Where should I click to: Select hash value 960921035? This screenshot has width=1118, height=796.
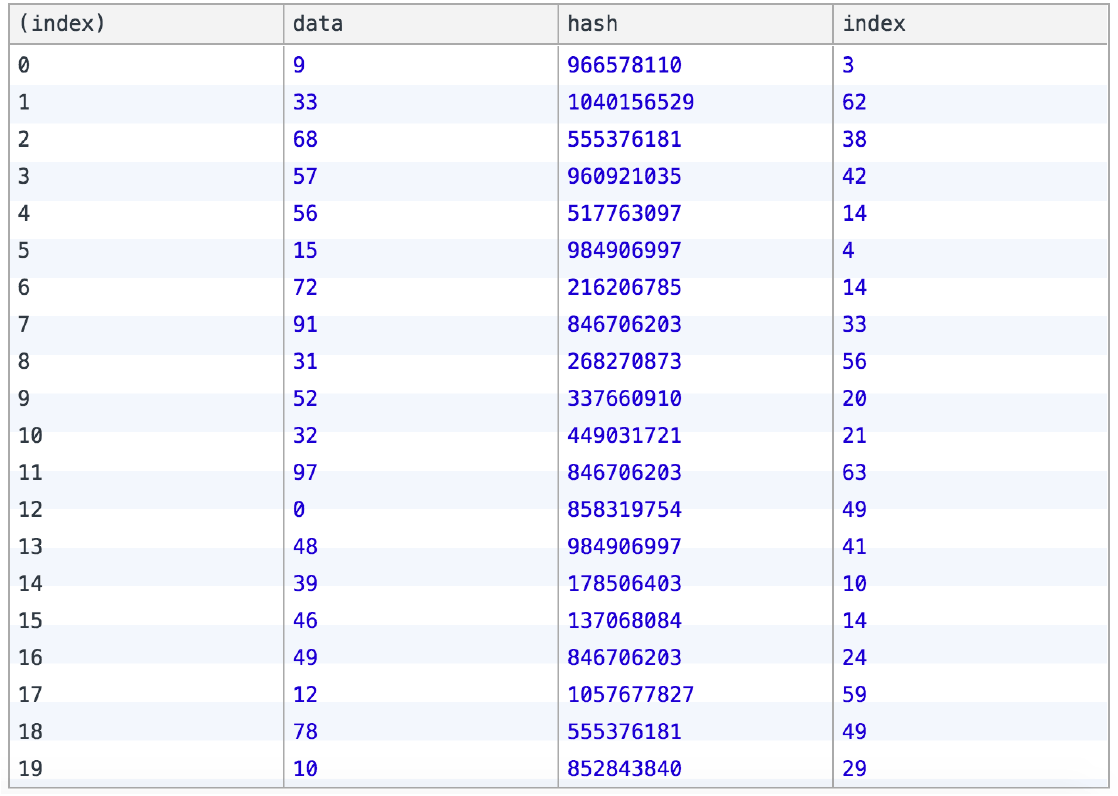pyautogui.click(x=625, y=177)
